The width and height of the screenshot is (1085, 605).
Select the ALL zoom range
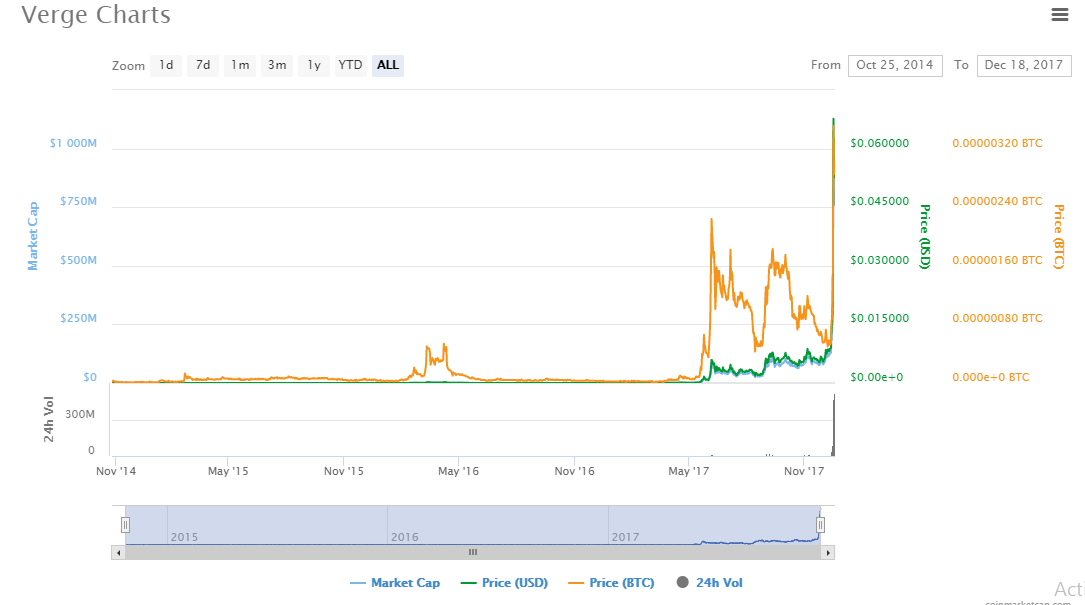click(x=388, y=65)
